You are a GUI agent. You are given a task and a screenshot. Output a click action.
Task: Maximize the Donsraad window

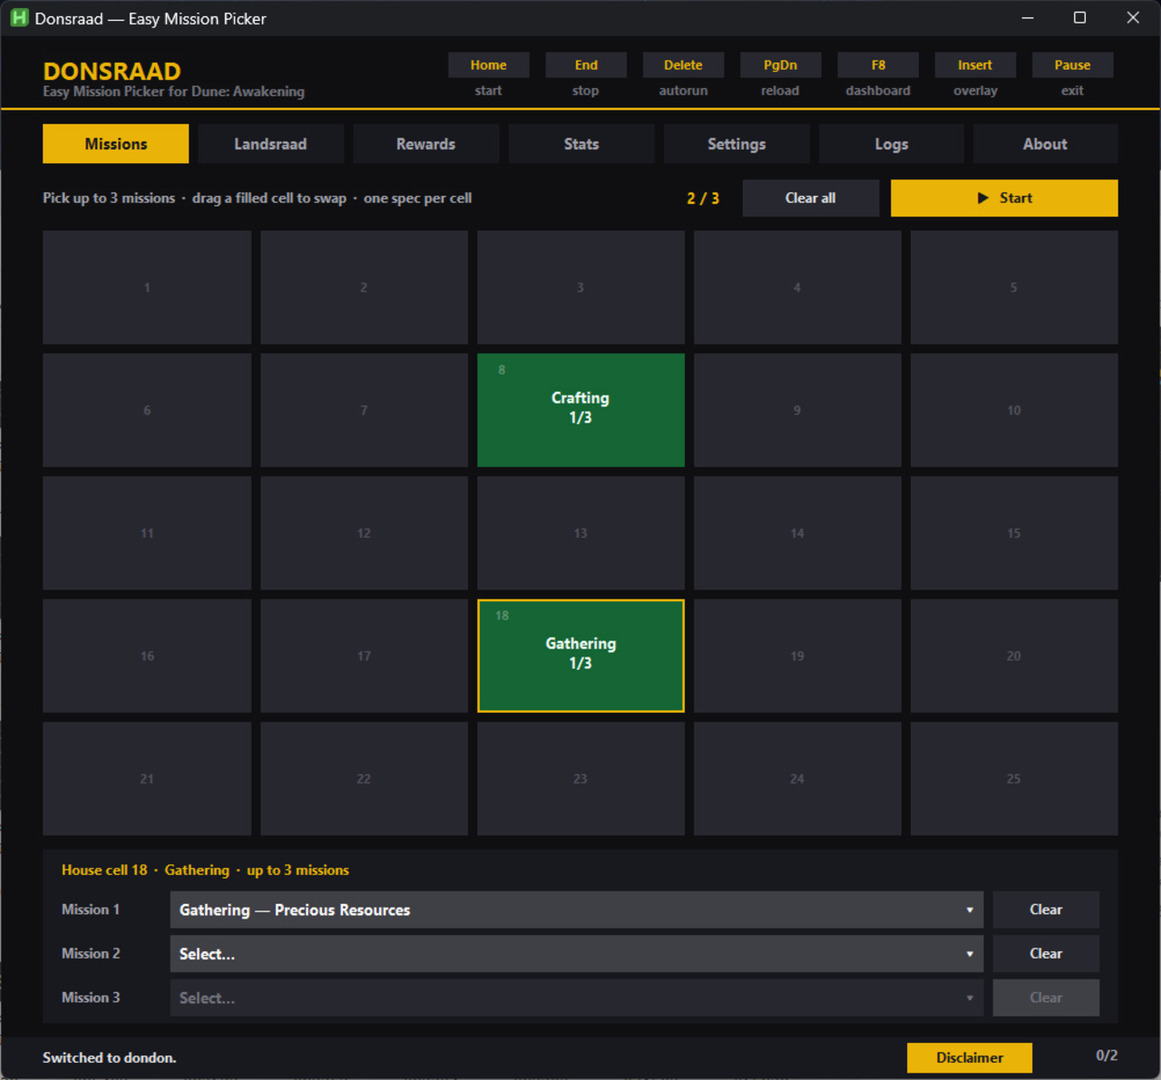[1080, 18]
